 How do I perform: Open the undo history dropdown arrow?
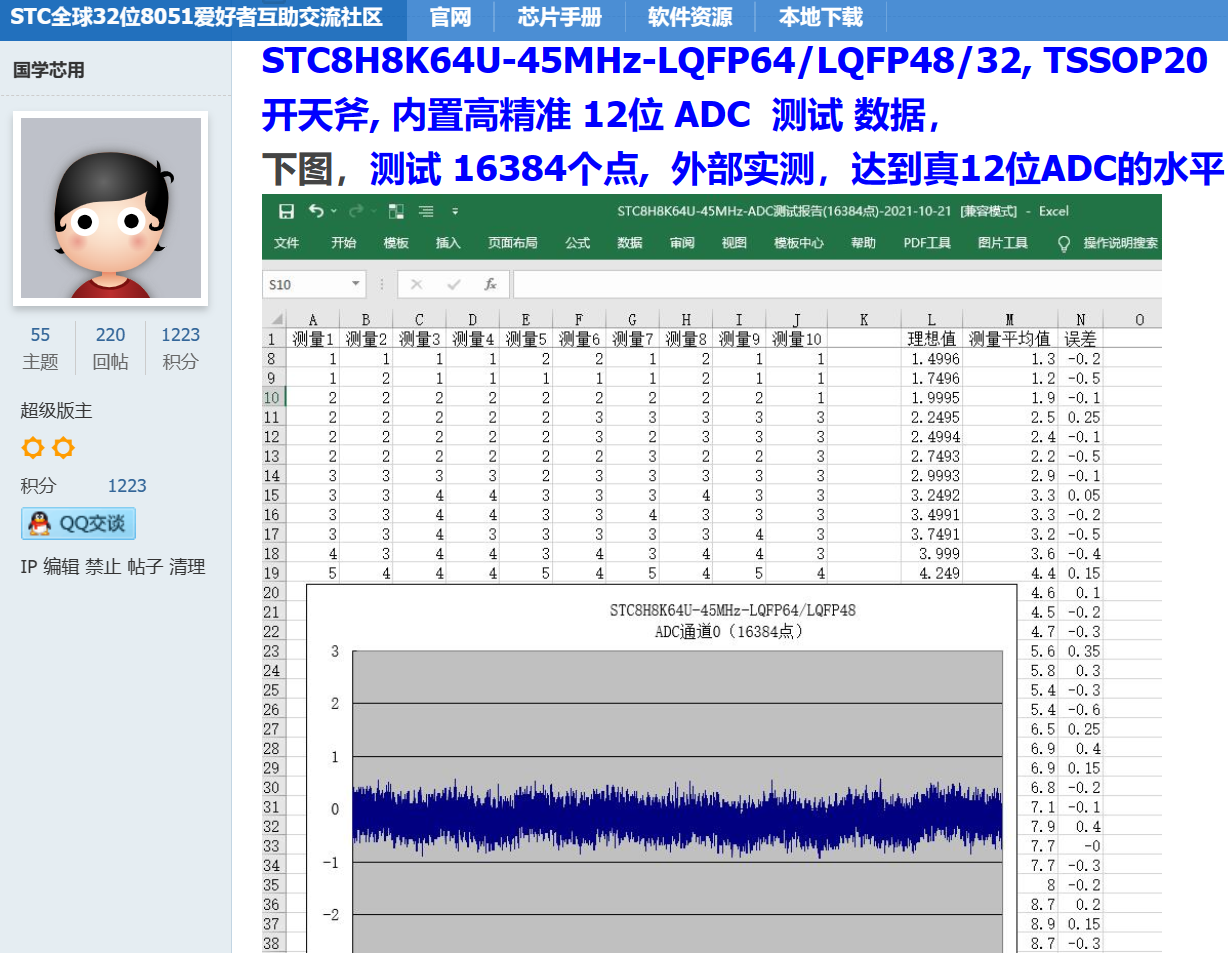(334, 211)
